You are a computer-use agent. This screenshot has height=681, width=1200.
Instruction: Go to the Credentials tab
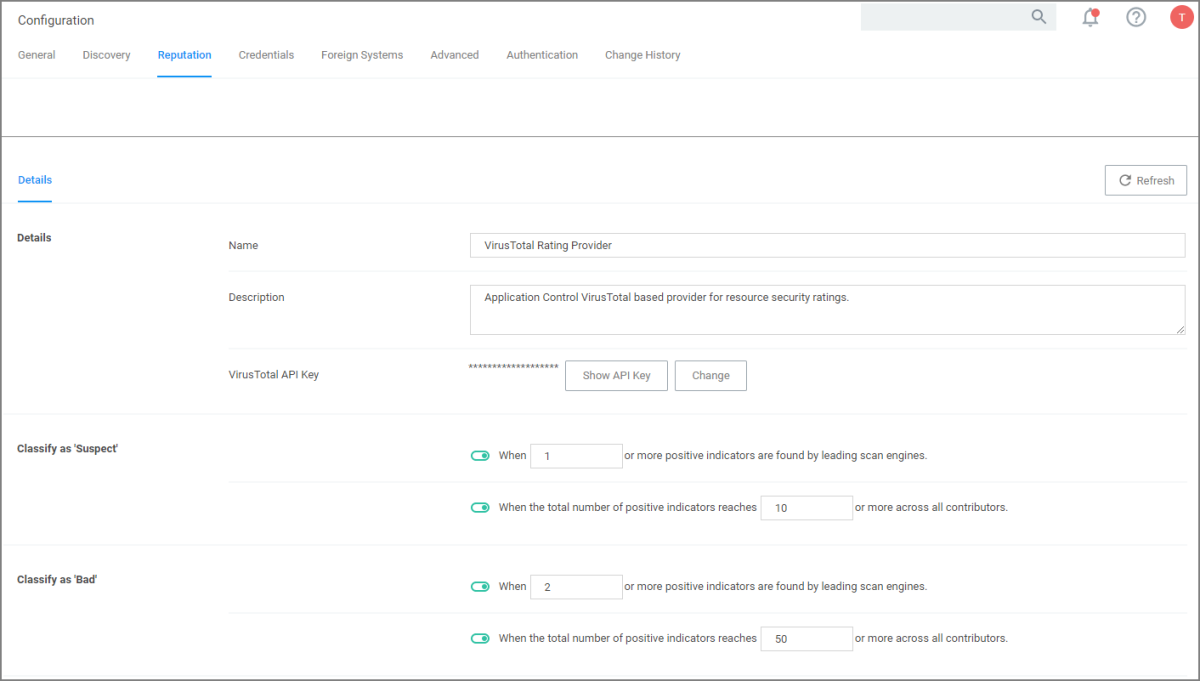[266, 55]
